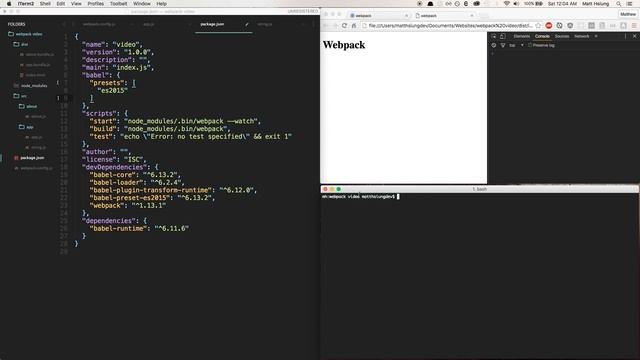Enable Preserve log checkbox
Viewport: 640px width, 360px height.
[530, 45]
